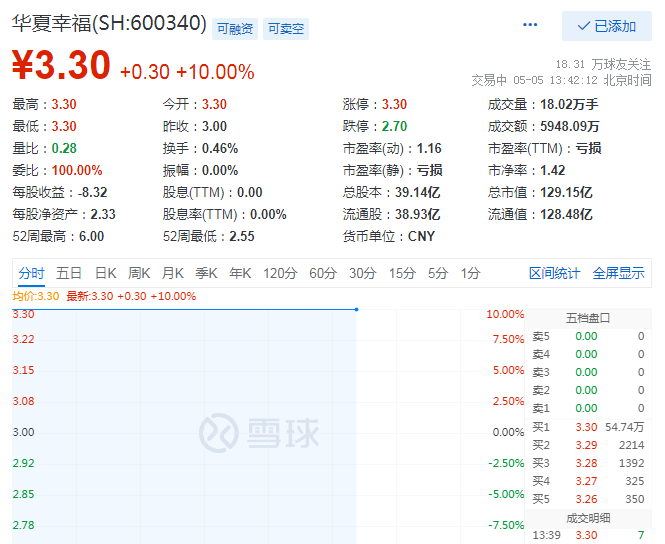This screenshot has width=665, height=544.
Task: Click the blue endpoint dot on the price line
Action: pyautogui.click(x=356, y=310)
